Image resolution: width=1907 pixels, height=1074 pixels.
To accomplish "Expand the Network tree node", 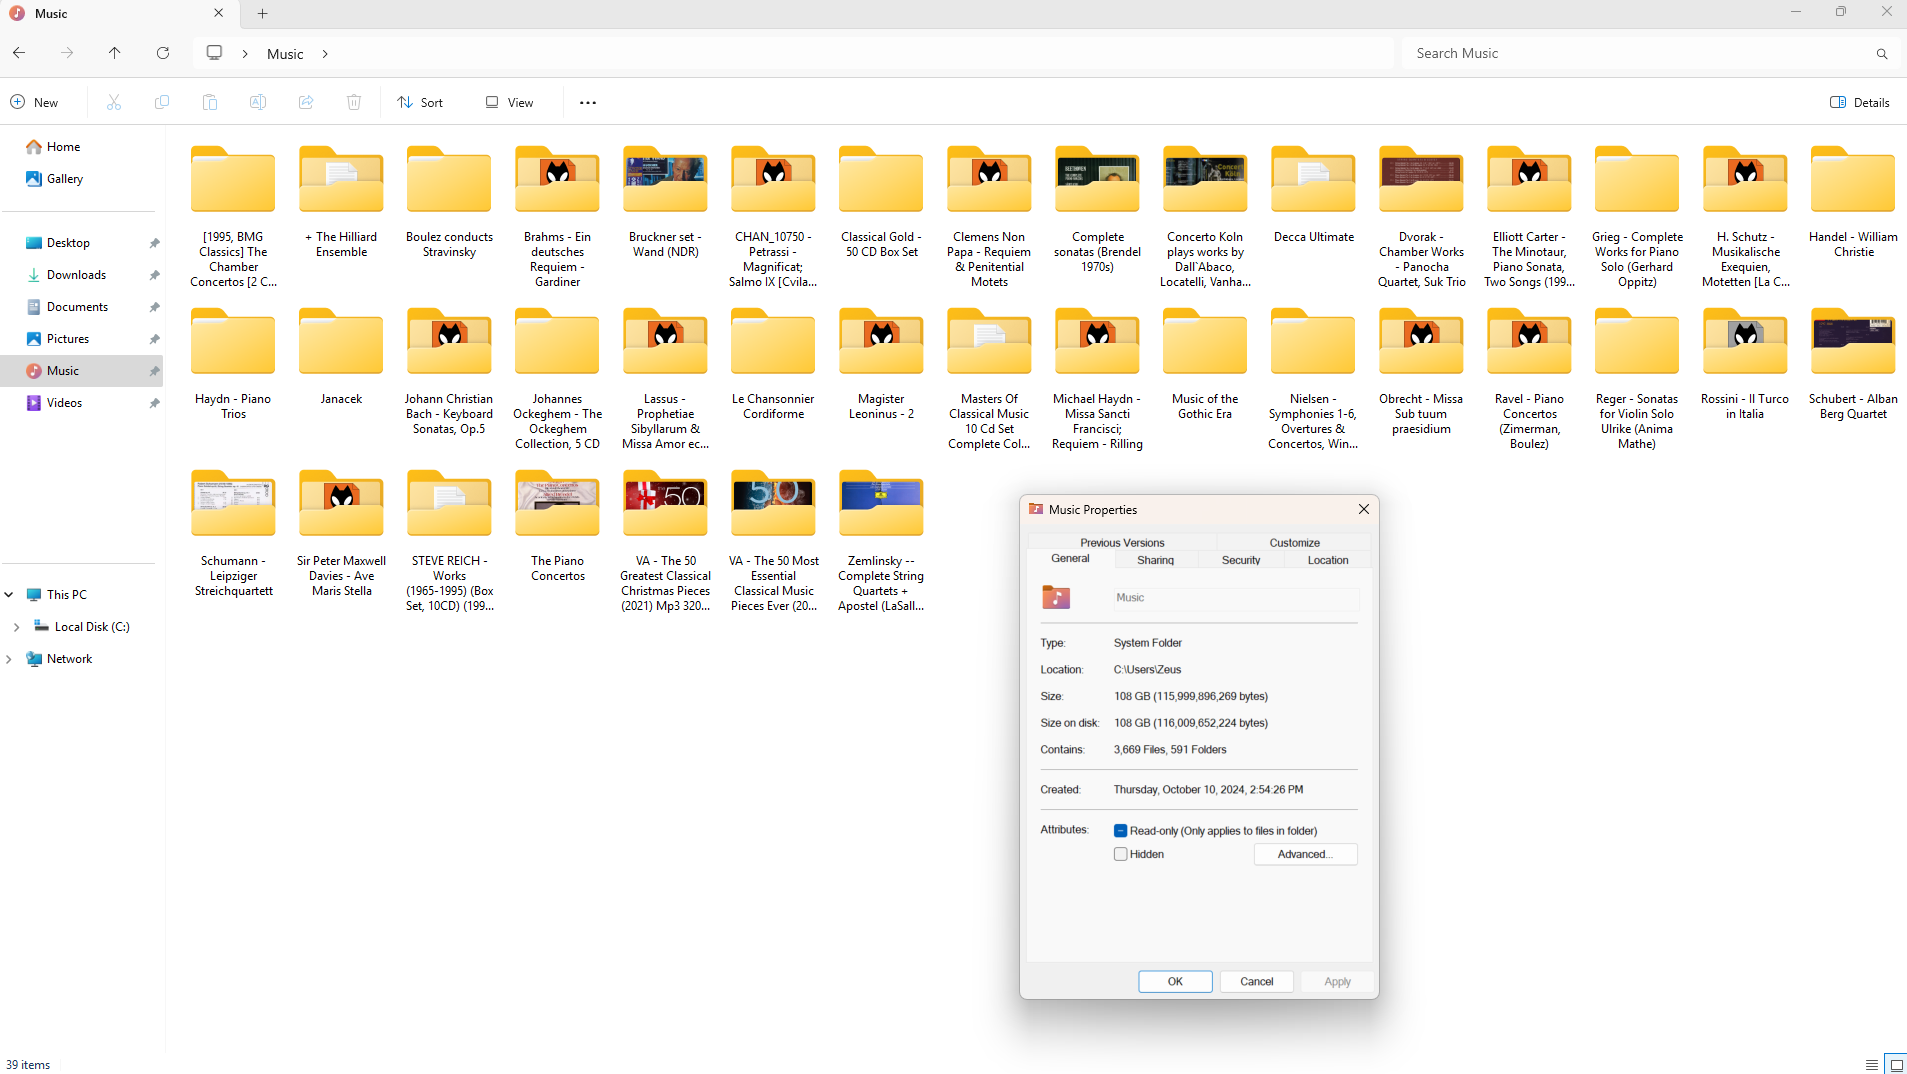I will pyautogui.click(x=9, y=659).
